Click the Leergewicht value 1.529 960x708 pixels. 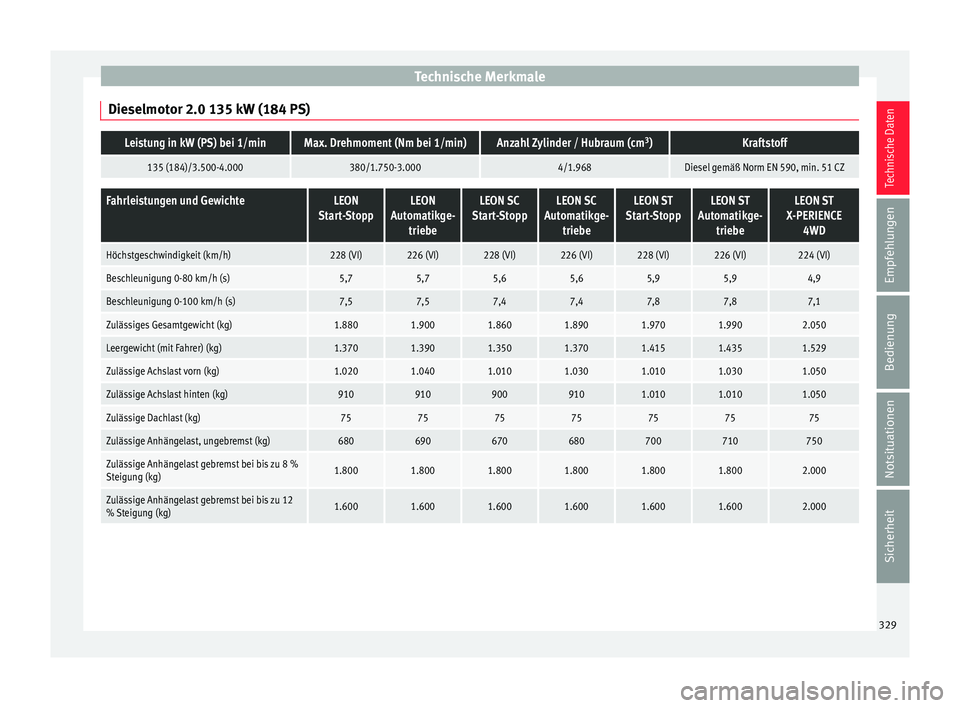click(x=814, y=348)
